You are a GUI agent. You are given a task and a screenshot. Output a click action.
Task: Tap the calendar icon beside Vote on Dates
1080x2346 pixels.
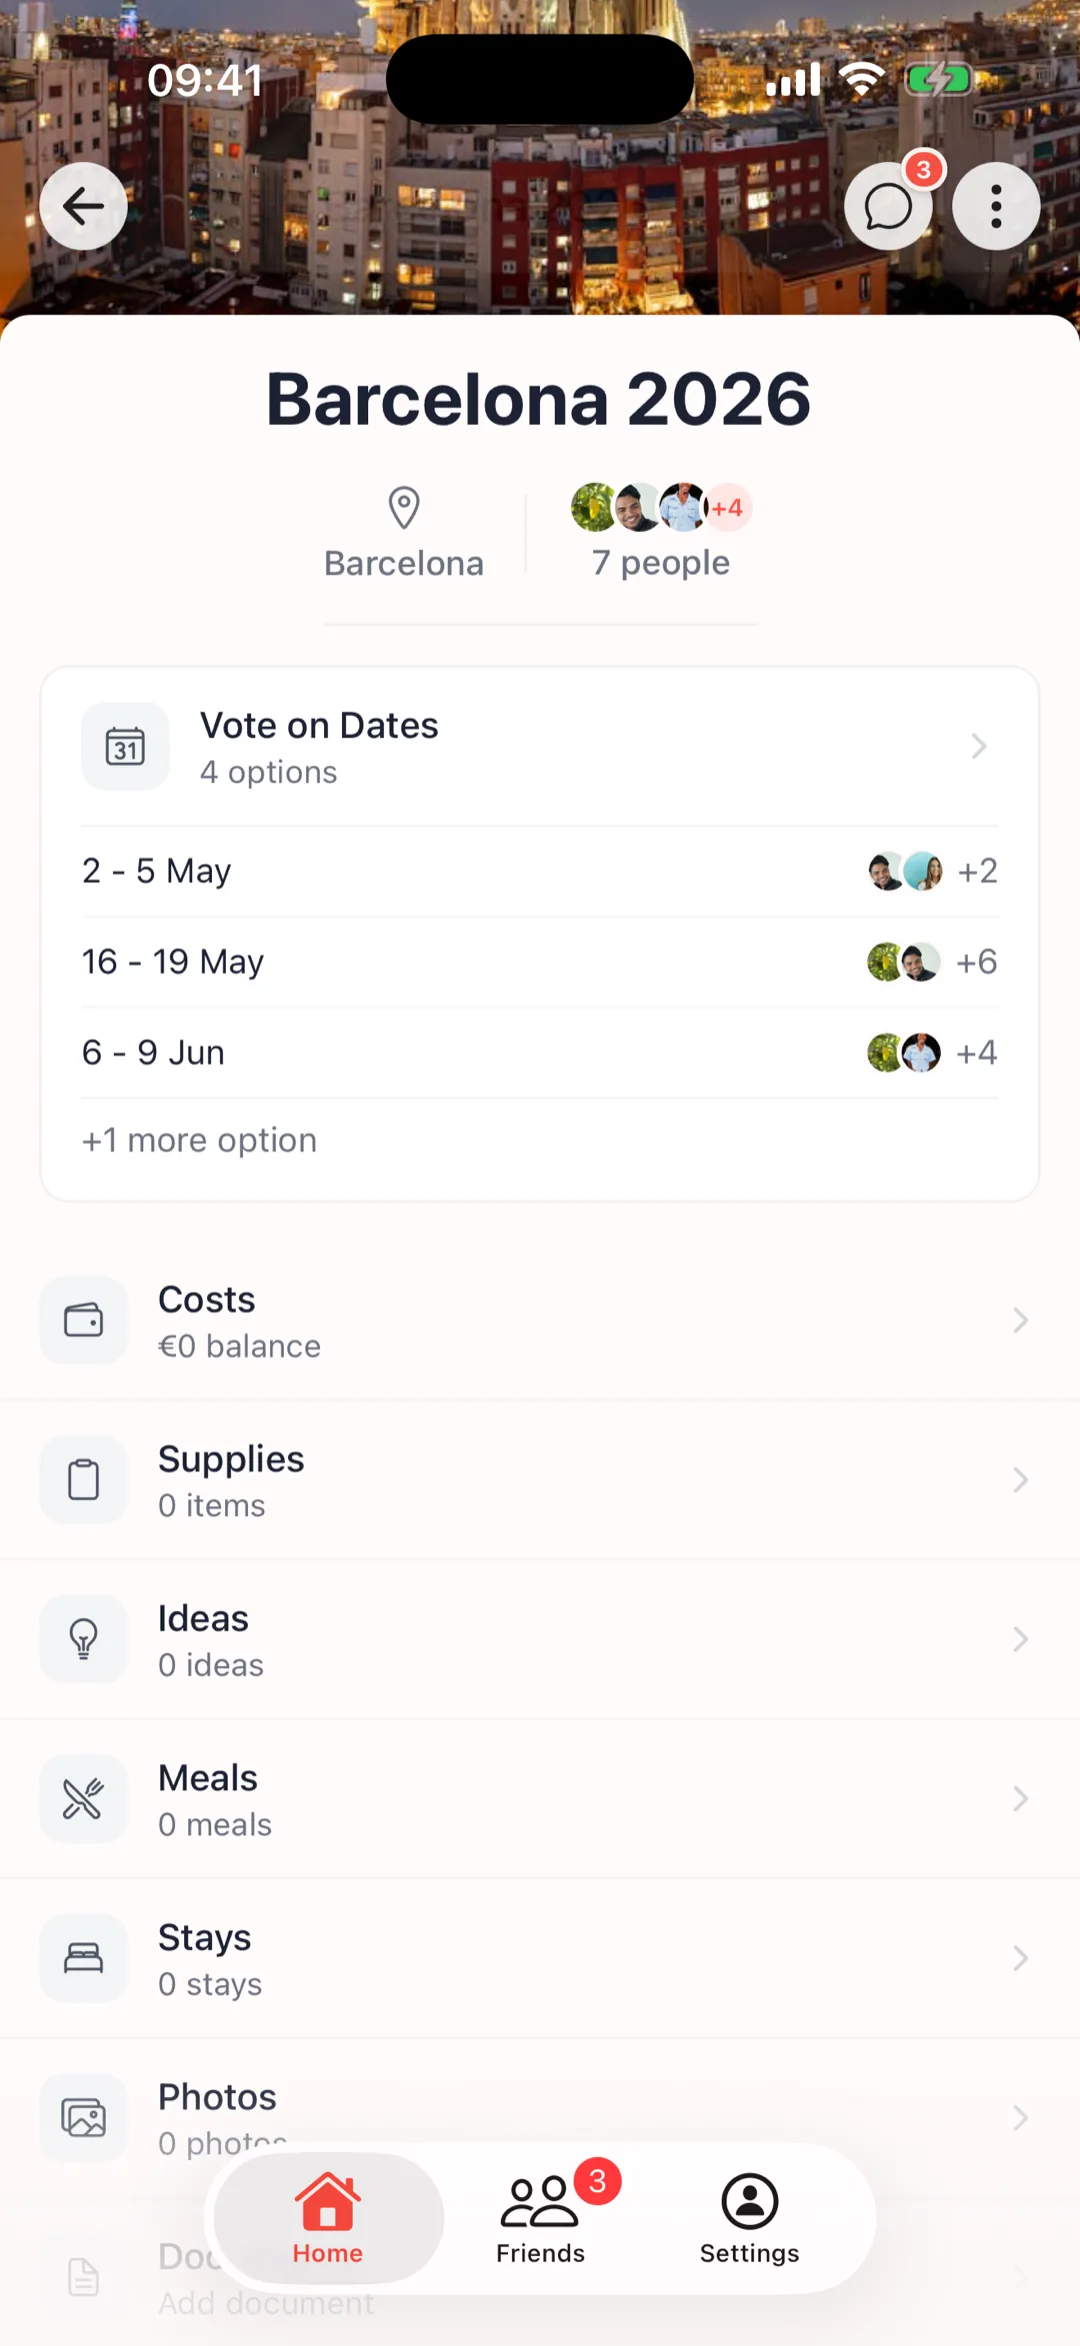pos(125,747)
